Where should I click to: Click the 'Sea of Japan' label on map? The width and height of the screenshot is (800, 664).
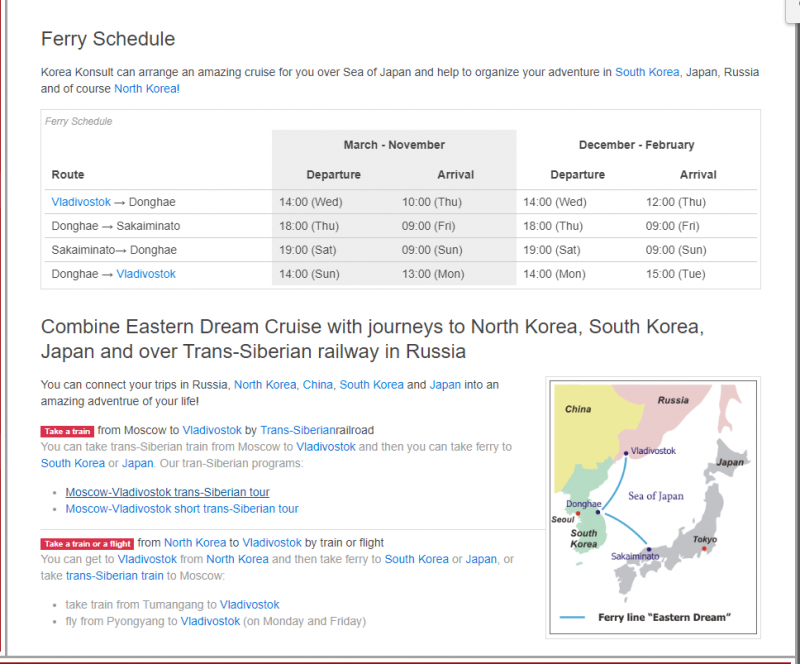[x=656, y=496]
